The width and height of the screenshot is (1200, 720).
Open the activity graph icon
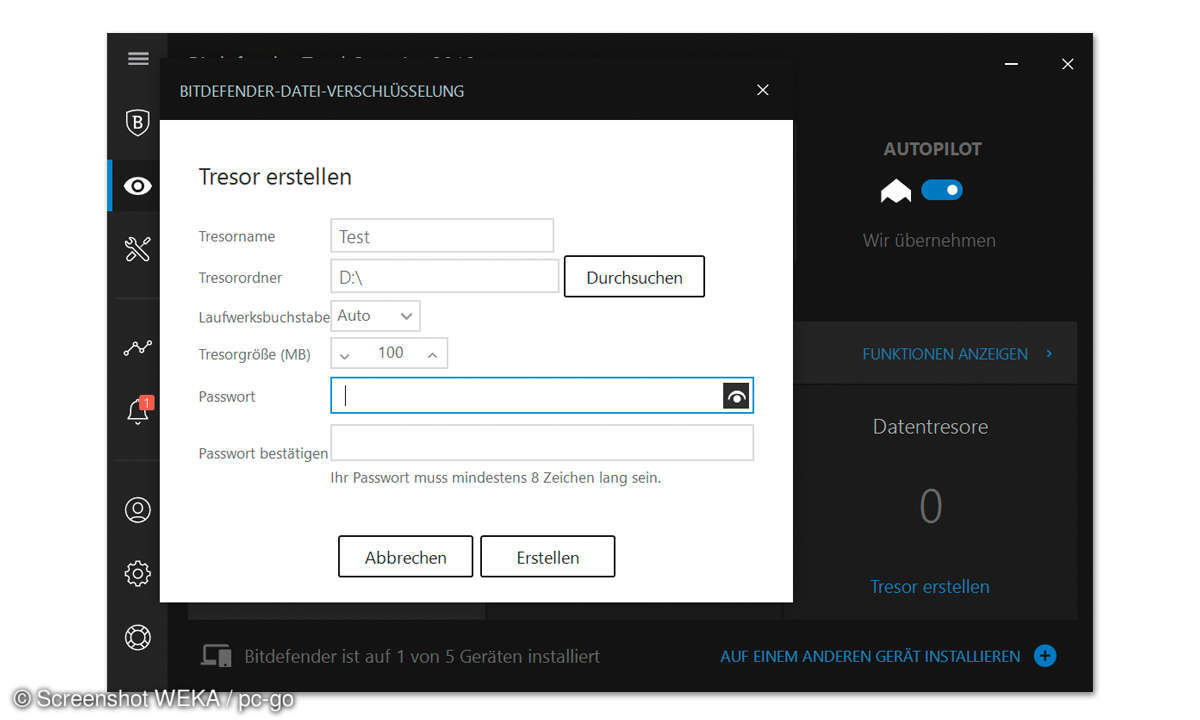138,348
